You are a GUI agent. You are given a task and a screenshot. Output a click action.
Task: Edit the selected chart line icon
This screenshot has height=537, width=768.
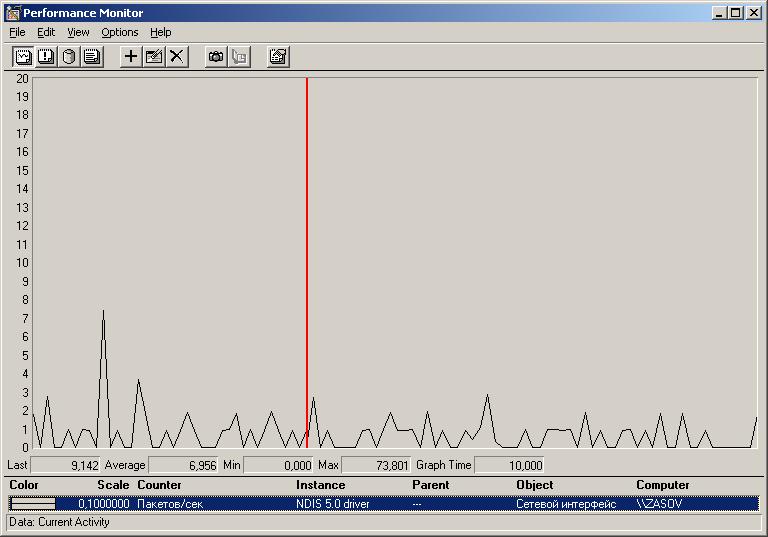click(154, 57)
